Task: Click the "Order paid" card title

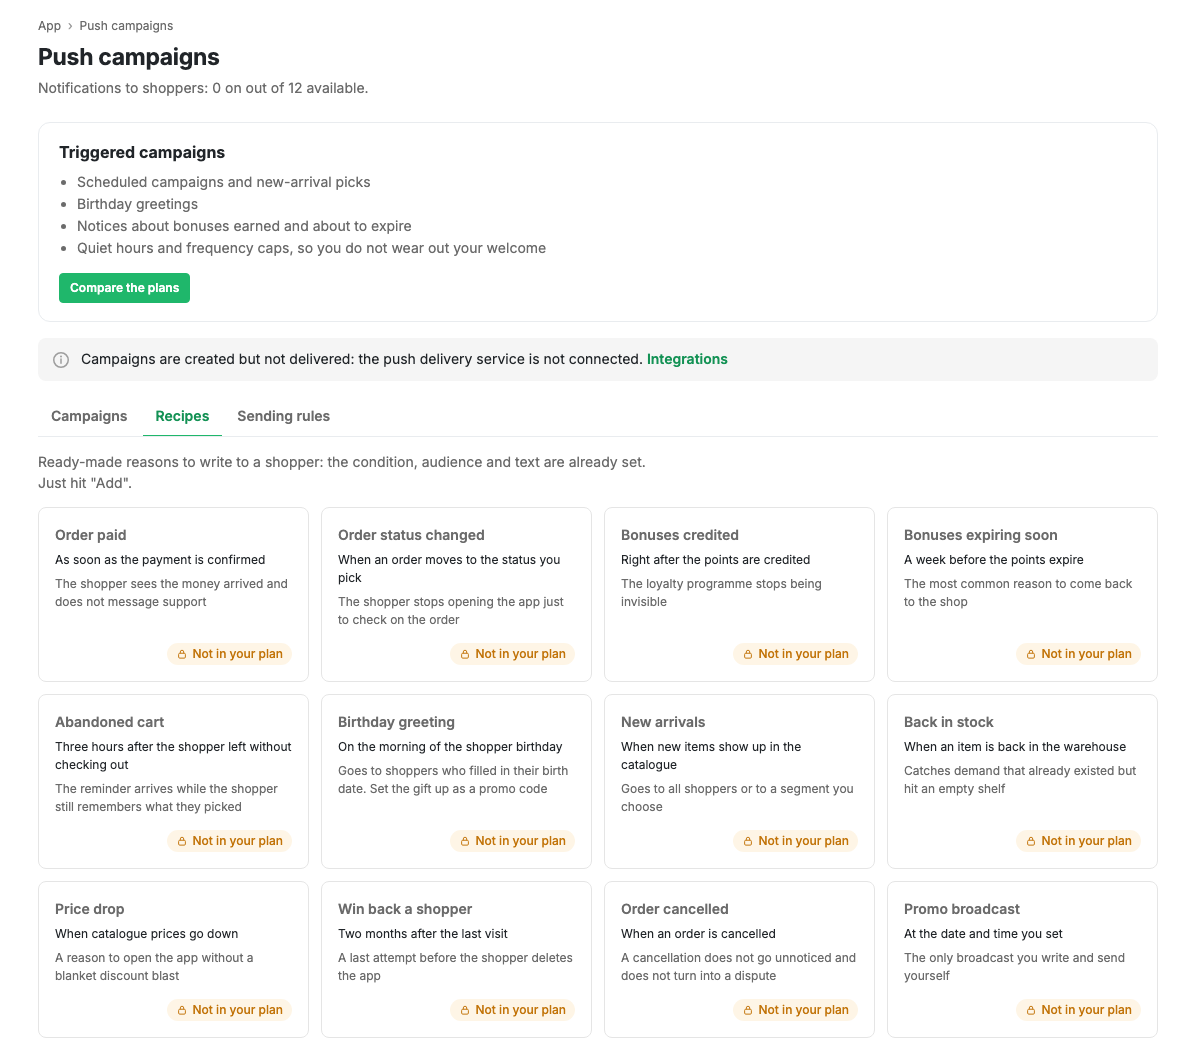Action: click(91, 536)
